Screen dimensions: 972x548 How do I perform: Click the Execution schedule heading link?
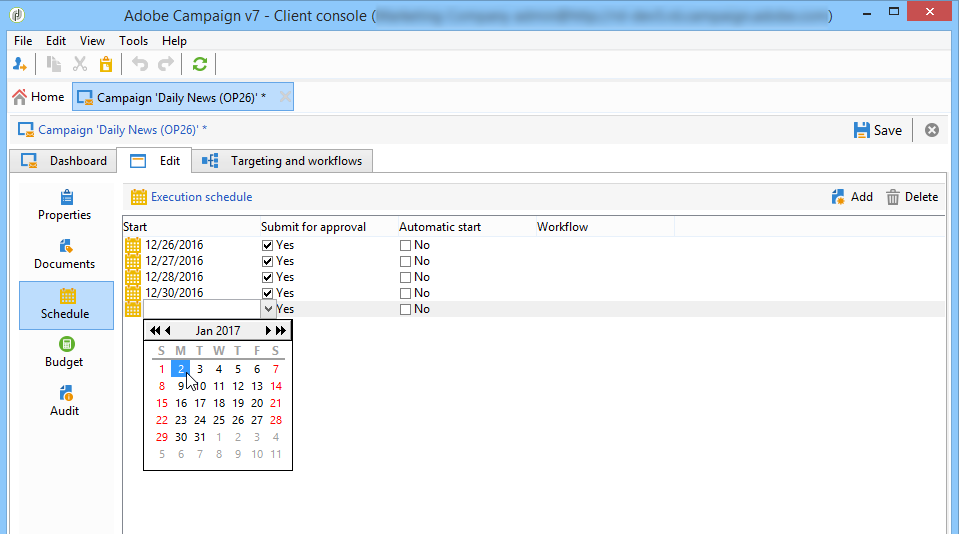(x=201, y=197)
